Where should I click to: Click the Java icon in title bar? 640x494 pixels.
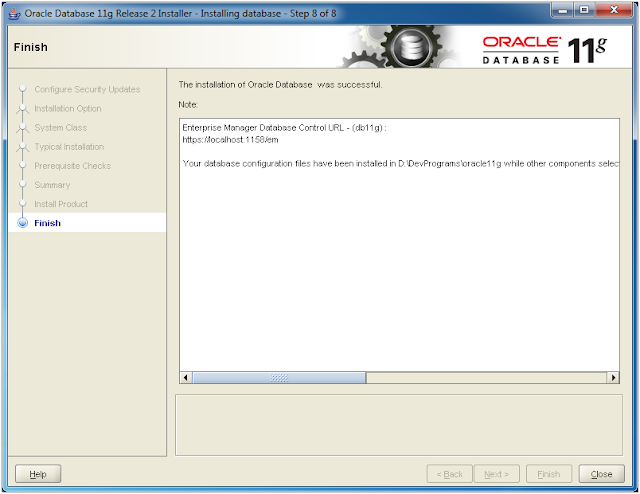click(14, 13)
